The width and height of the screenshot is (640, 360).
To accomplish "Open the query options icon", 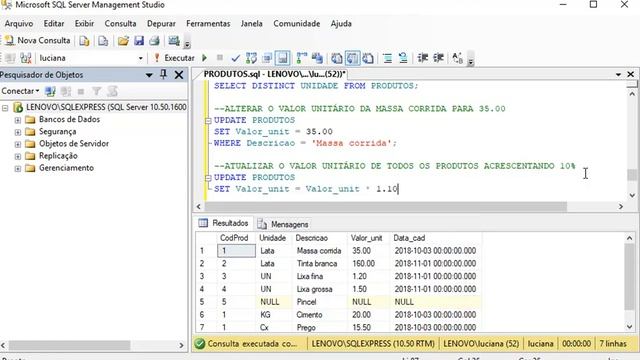I will 267,58.
